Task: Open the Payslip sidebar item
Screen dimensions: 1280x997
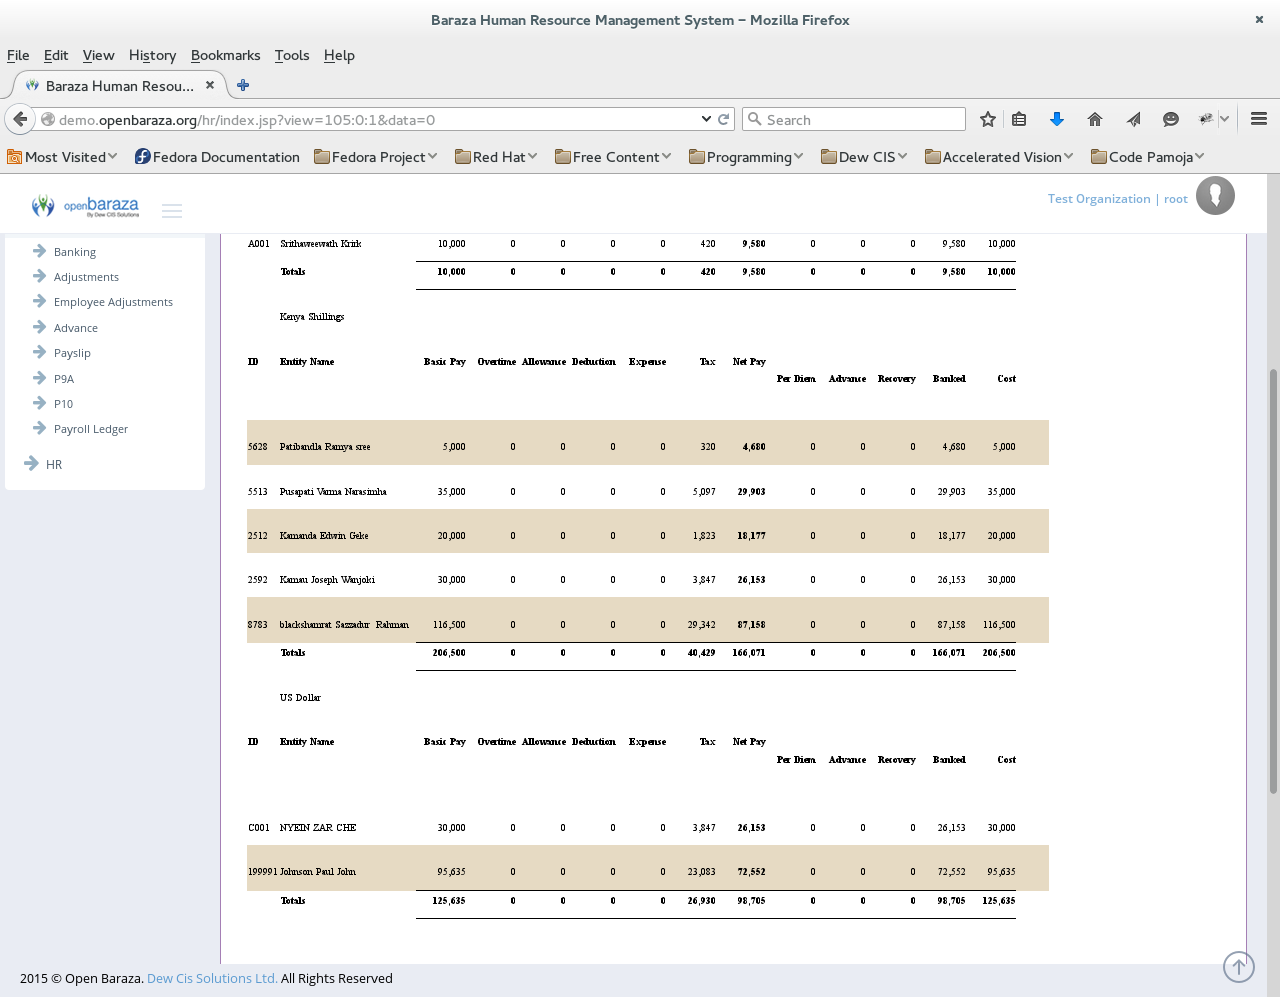Action: point(72,353)
